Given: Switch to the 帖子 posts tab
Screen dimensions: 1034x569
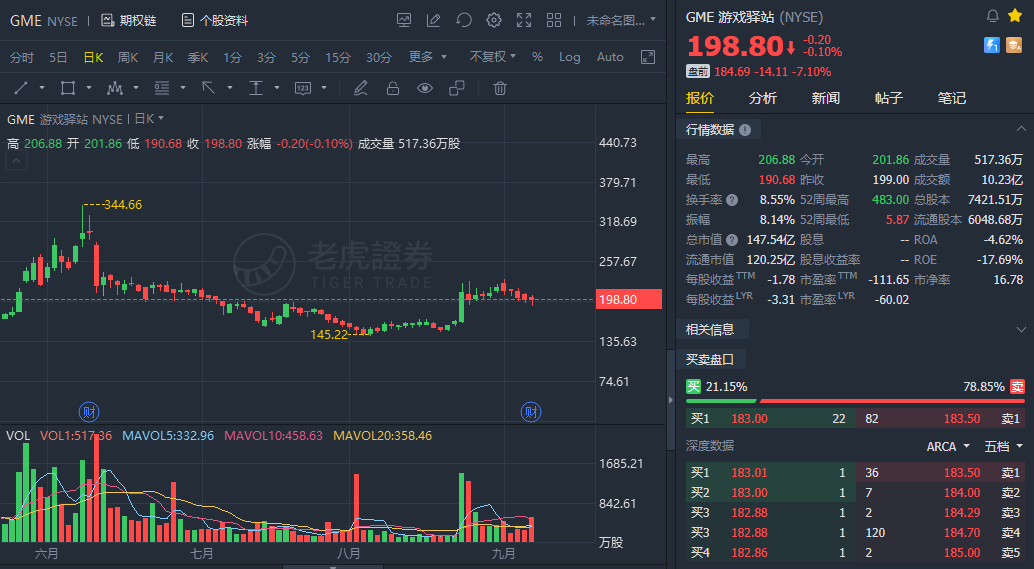Looking at the screenshot, I should (889, 98).
